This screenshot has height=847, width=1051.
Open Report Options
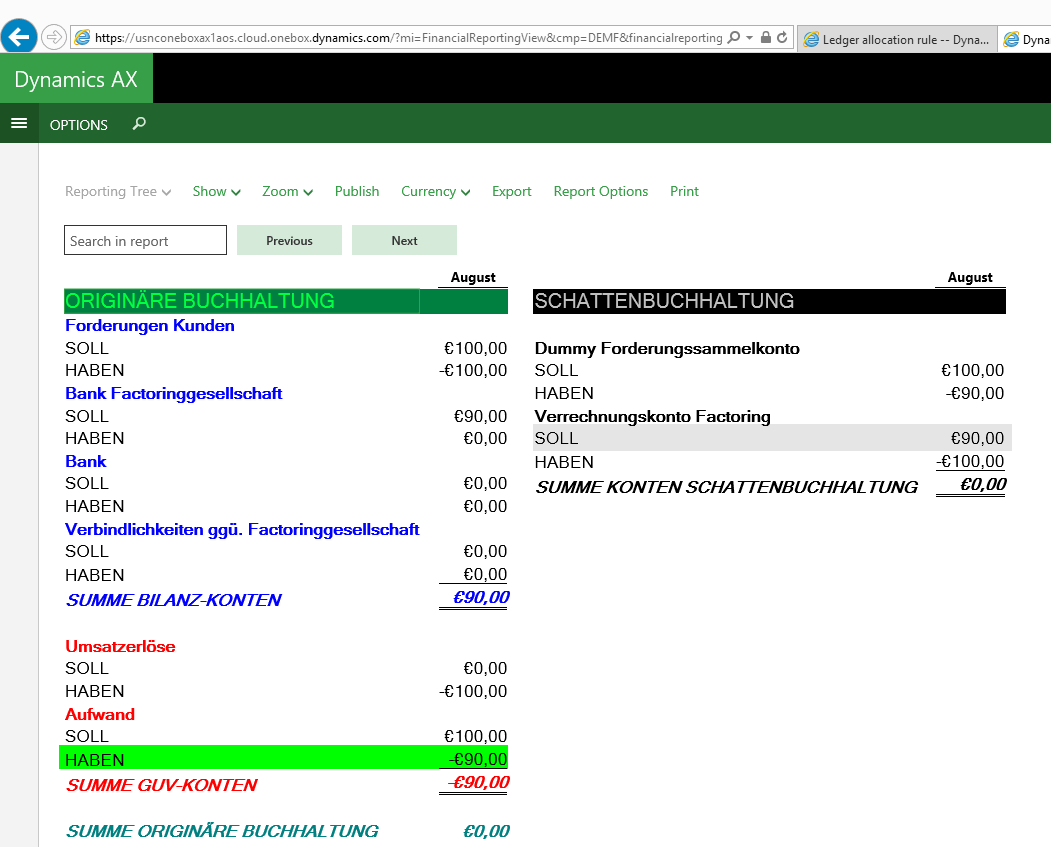tap(600, 191)
